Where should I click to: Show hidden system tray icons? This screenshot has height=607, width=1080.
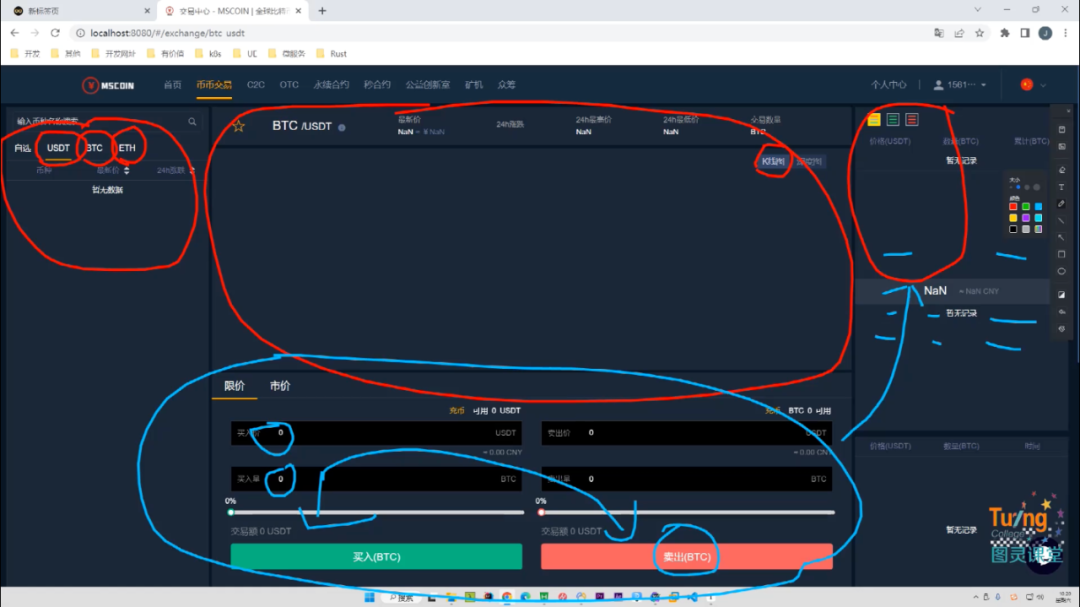pyautogui.click(x=975, y=597)
